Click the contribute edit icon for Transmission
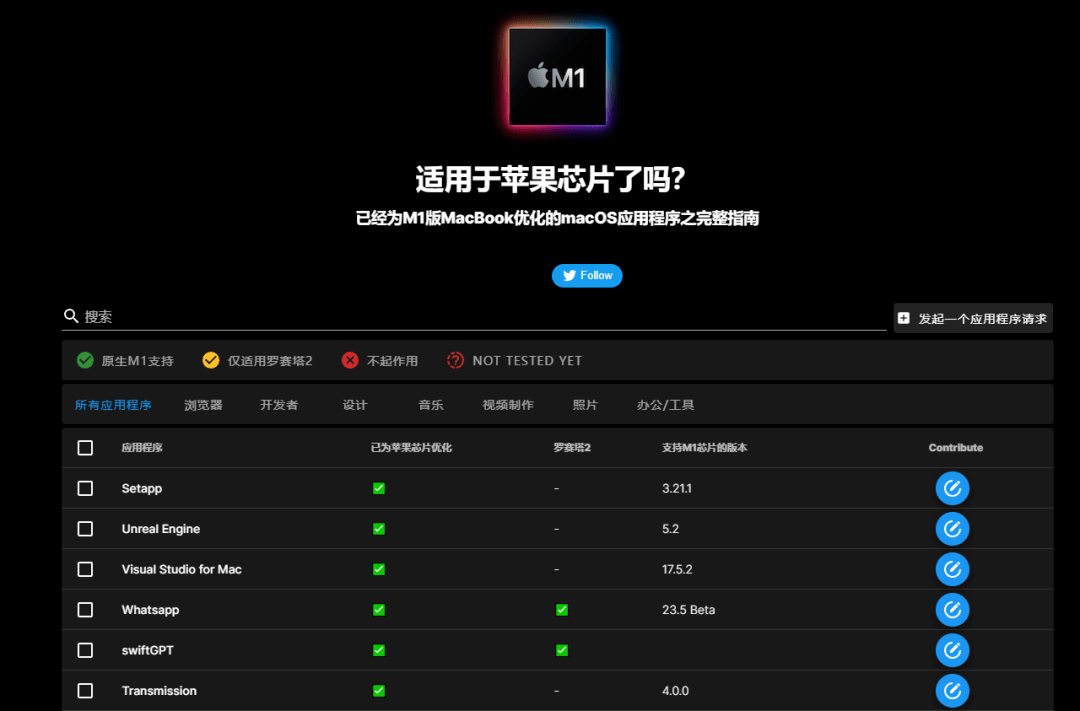The height and width of the screenshot is (711, 1080). click(x=952, y=690)
